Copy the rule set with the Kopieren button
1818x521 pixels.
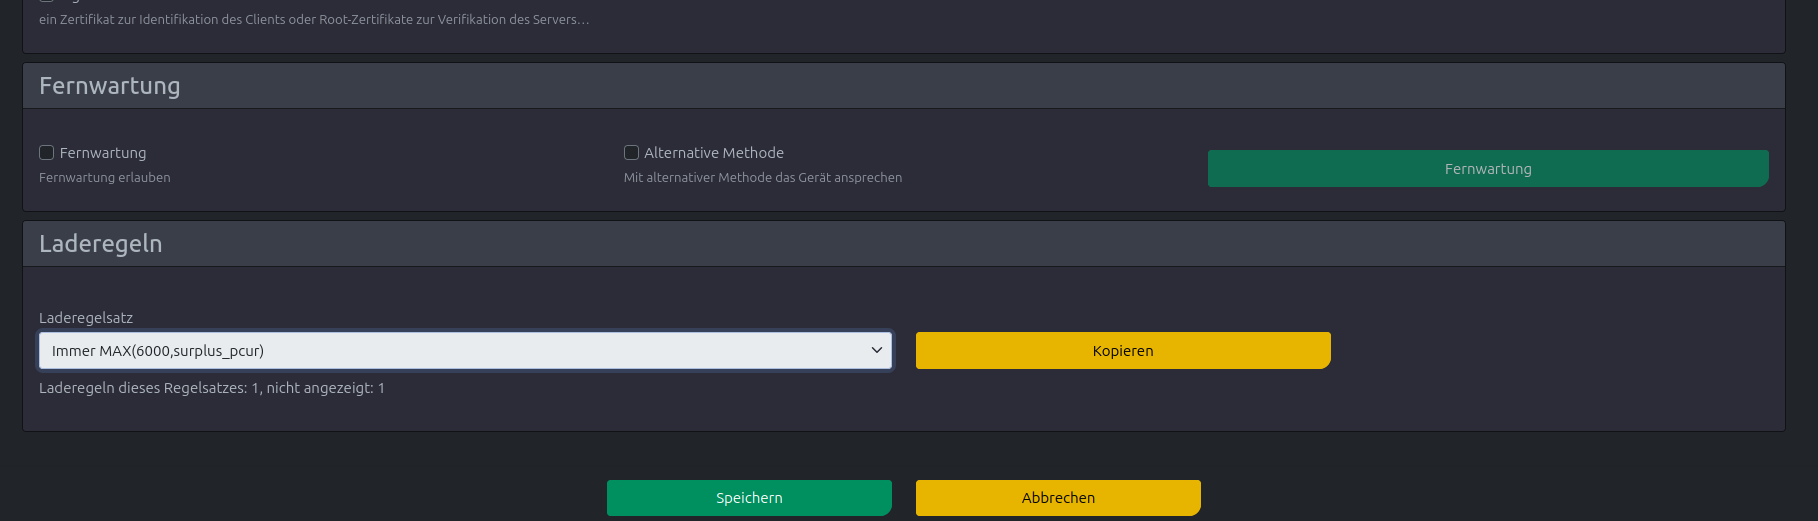pyautogui.click(x=1123, y=350)
